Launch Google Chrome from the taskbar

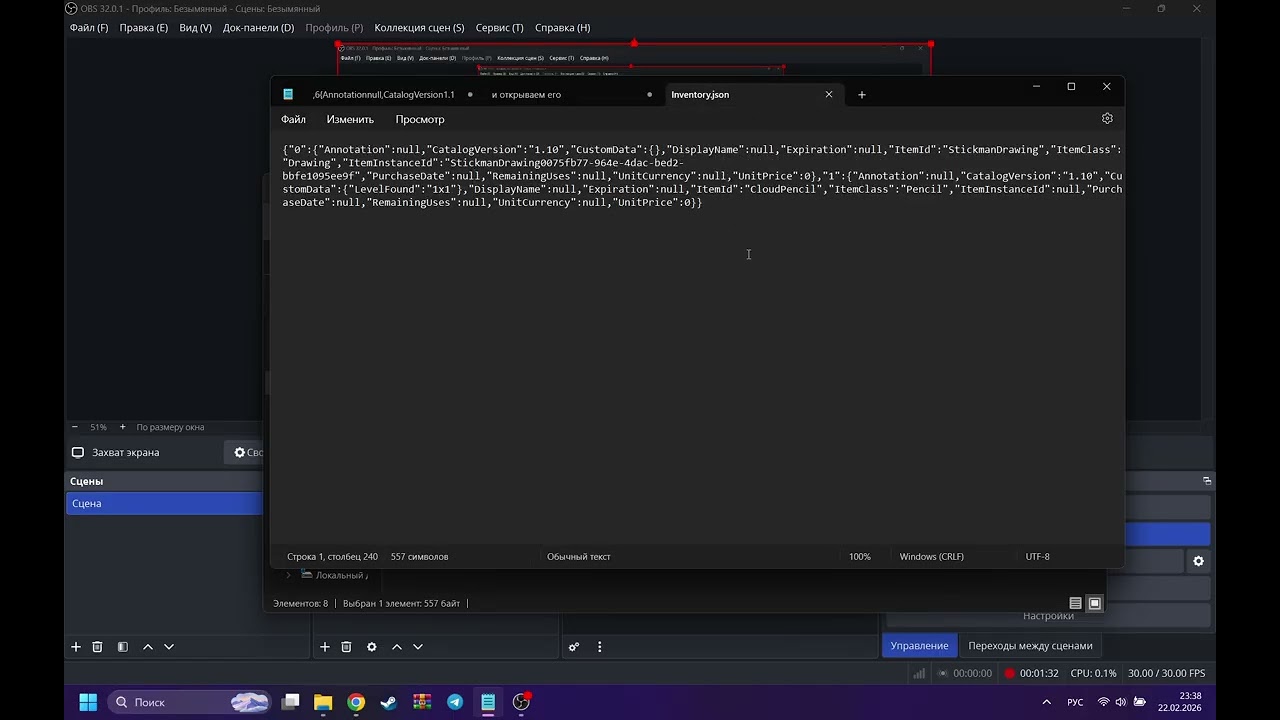point(356,702)
